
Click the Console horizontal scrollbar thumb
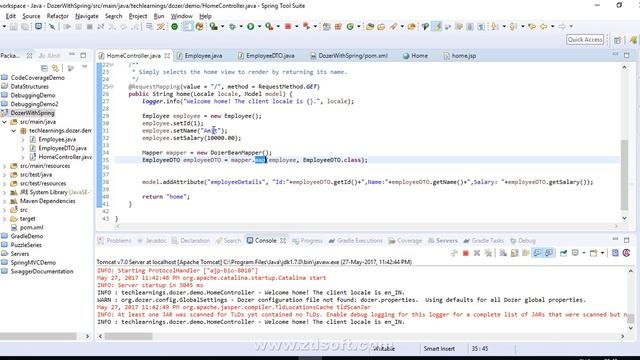pyautogui.click(x=128, y=336)
